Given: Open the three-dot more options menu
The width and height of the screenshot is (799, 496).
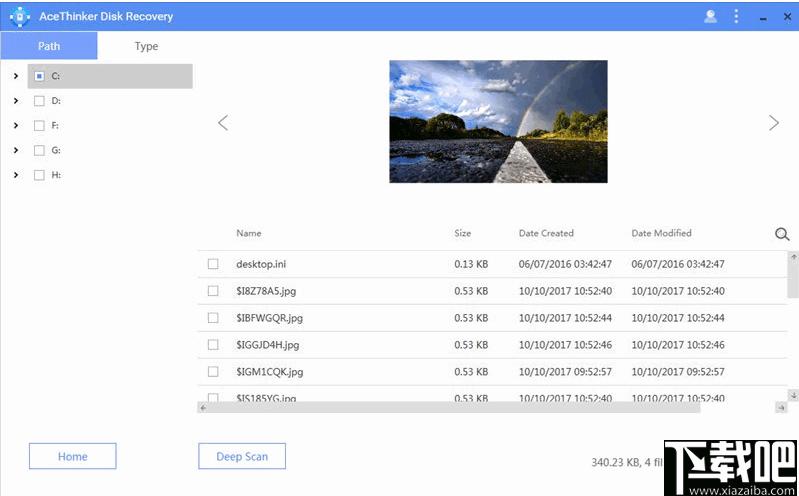Looking at the screenshot, I should [x=737, y=16].
